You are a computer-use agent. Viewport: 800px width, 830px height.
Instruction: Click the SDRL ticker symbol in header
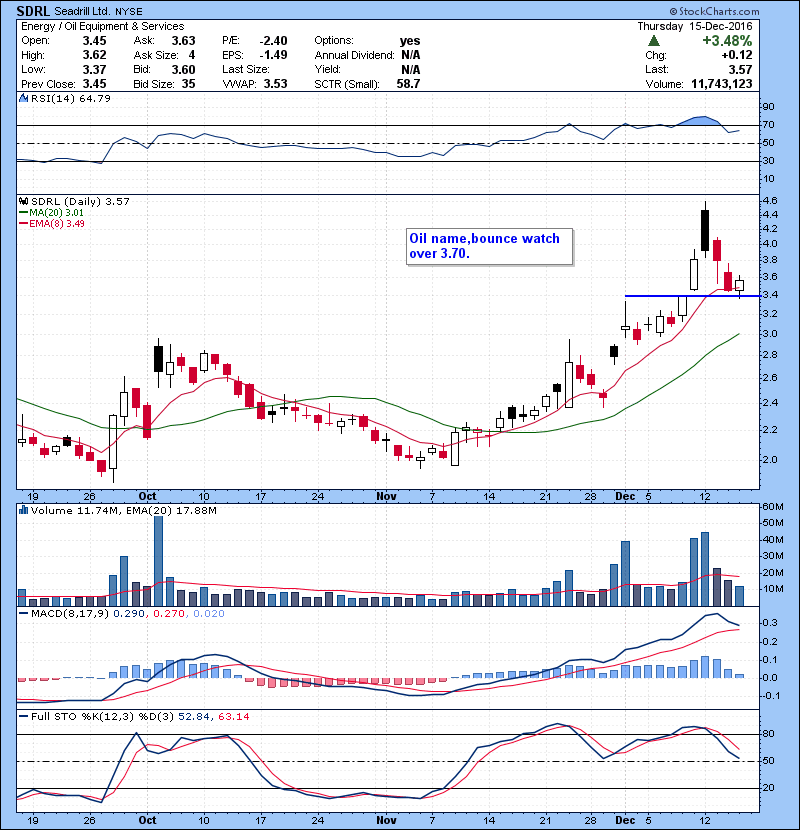(x=34, y=11)
